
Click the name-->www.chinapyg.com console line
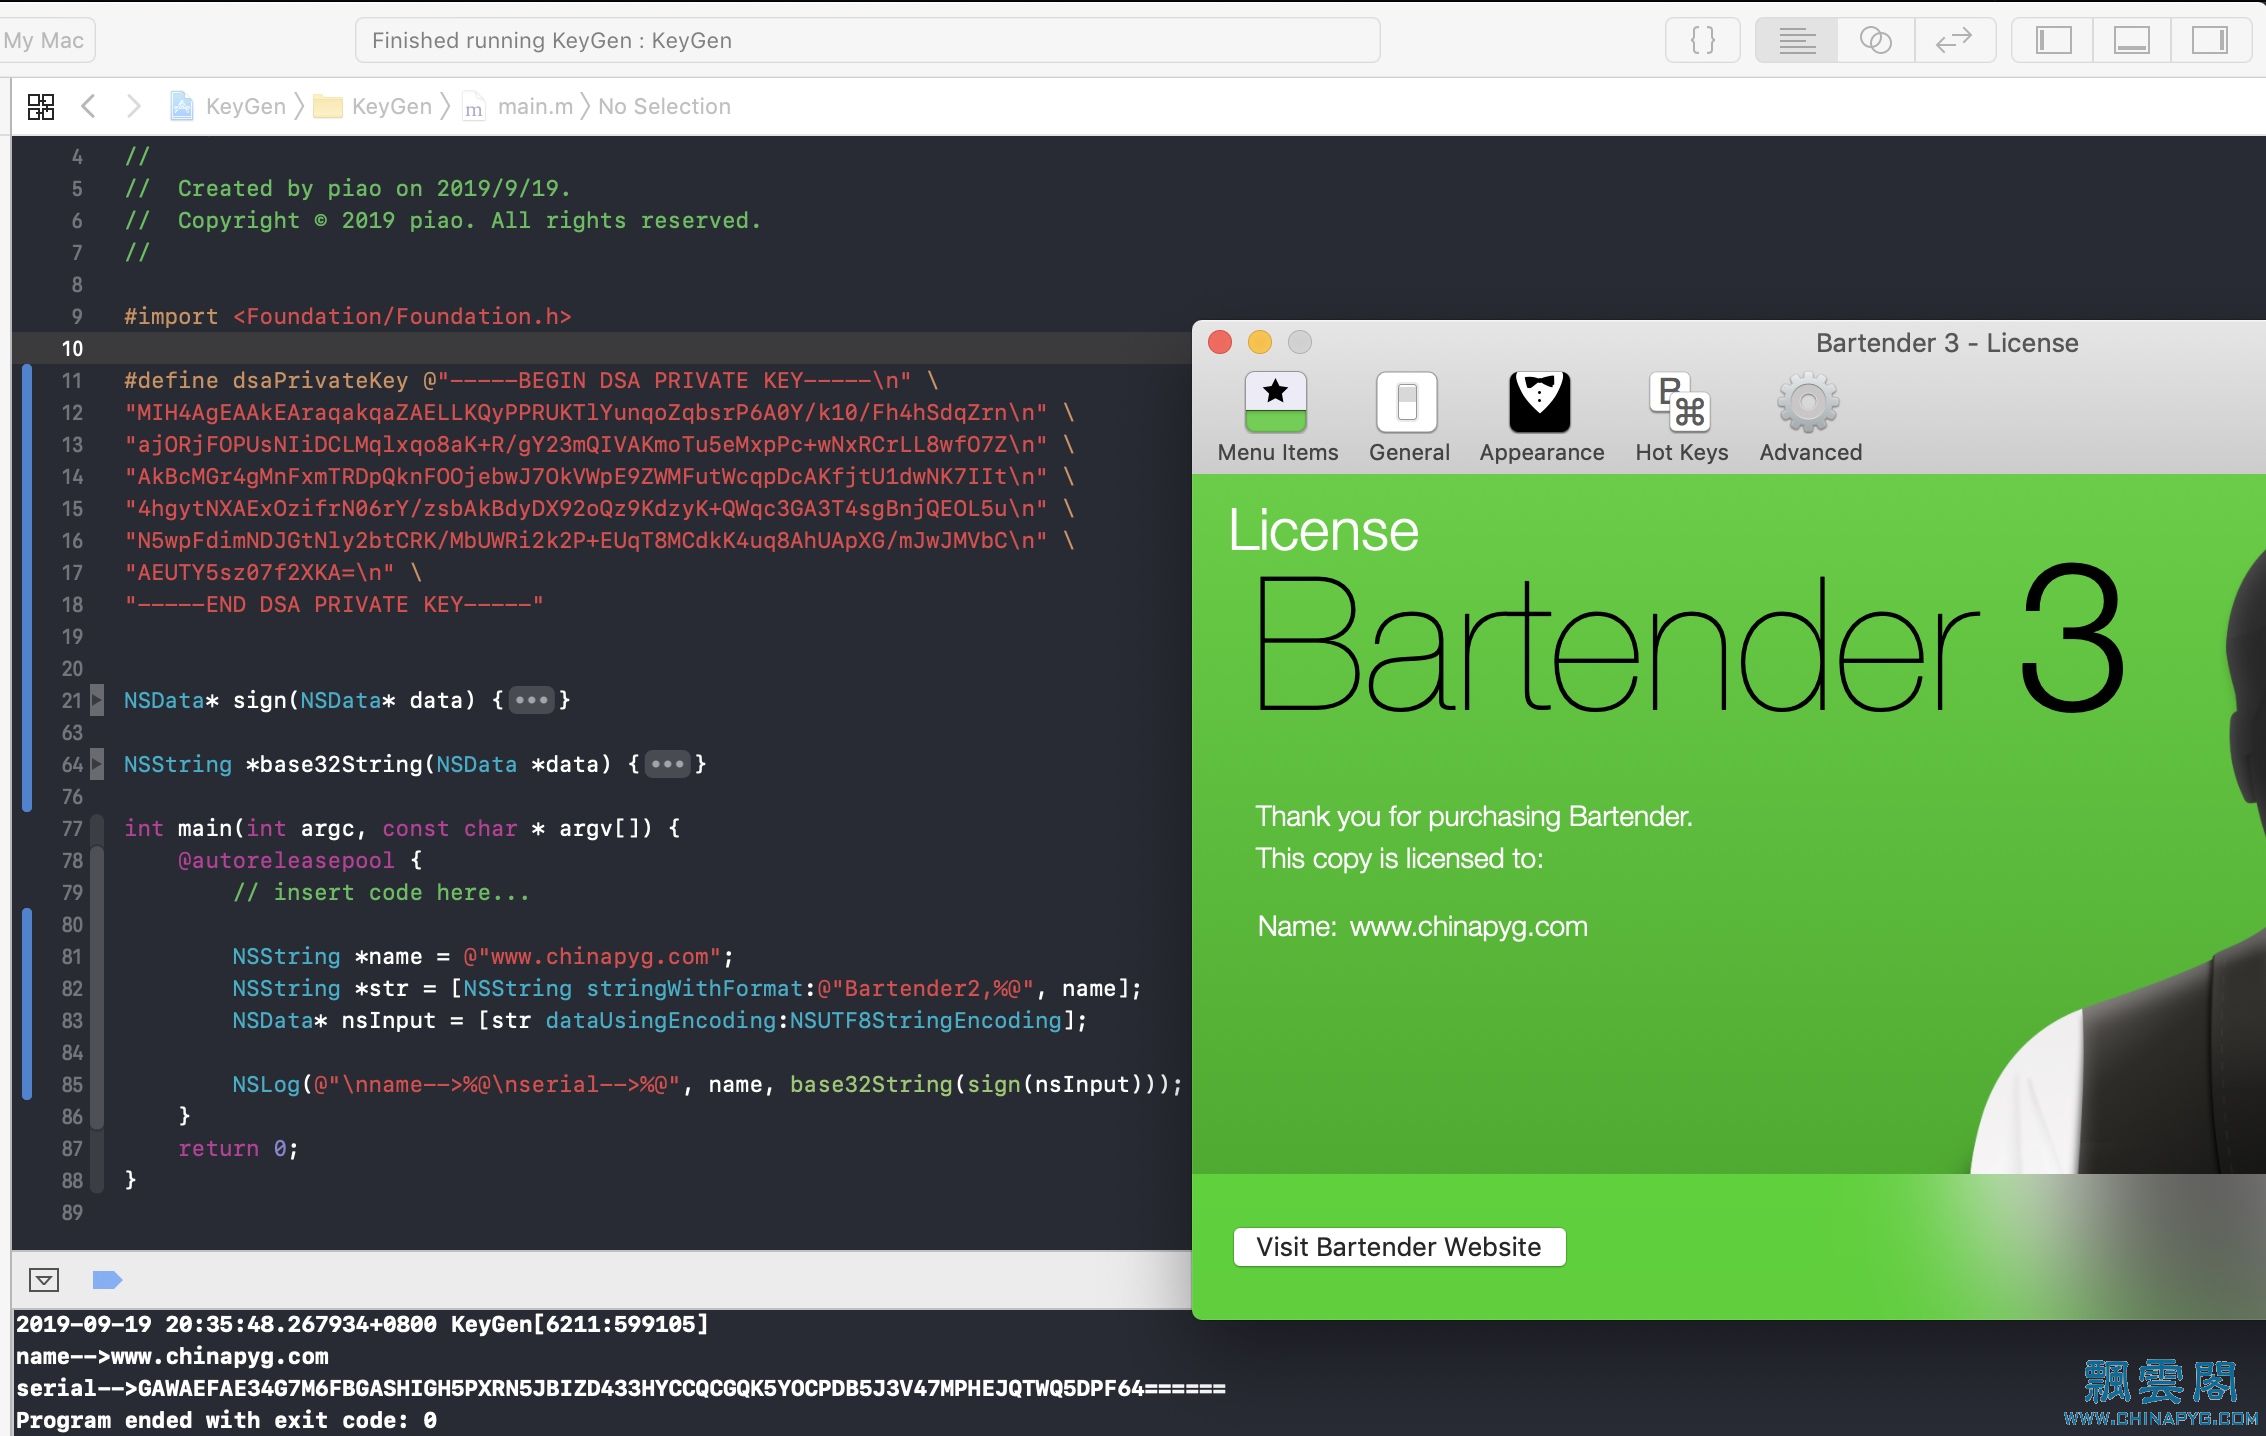pyautogui.click(x=172, y=1356)
